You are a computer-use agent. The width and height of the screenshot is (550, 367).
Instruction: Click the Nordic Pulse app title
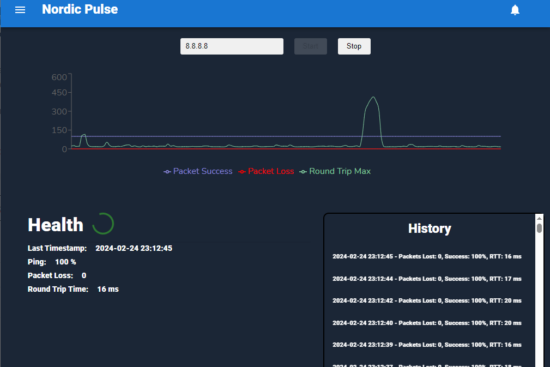(80, 9)
